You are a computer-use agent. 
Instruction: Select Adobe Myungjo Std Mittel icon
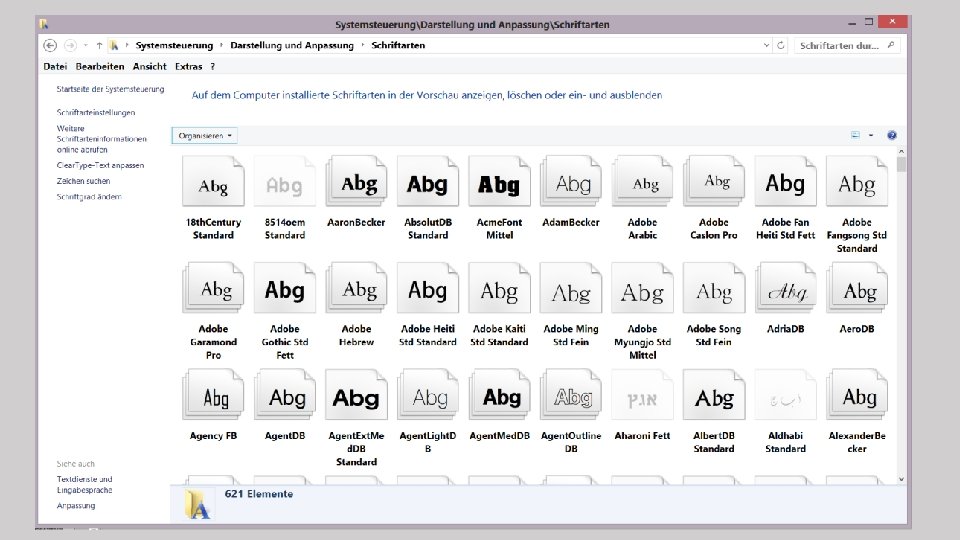click(642, 288)
